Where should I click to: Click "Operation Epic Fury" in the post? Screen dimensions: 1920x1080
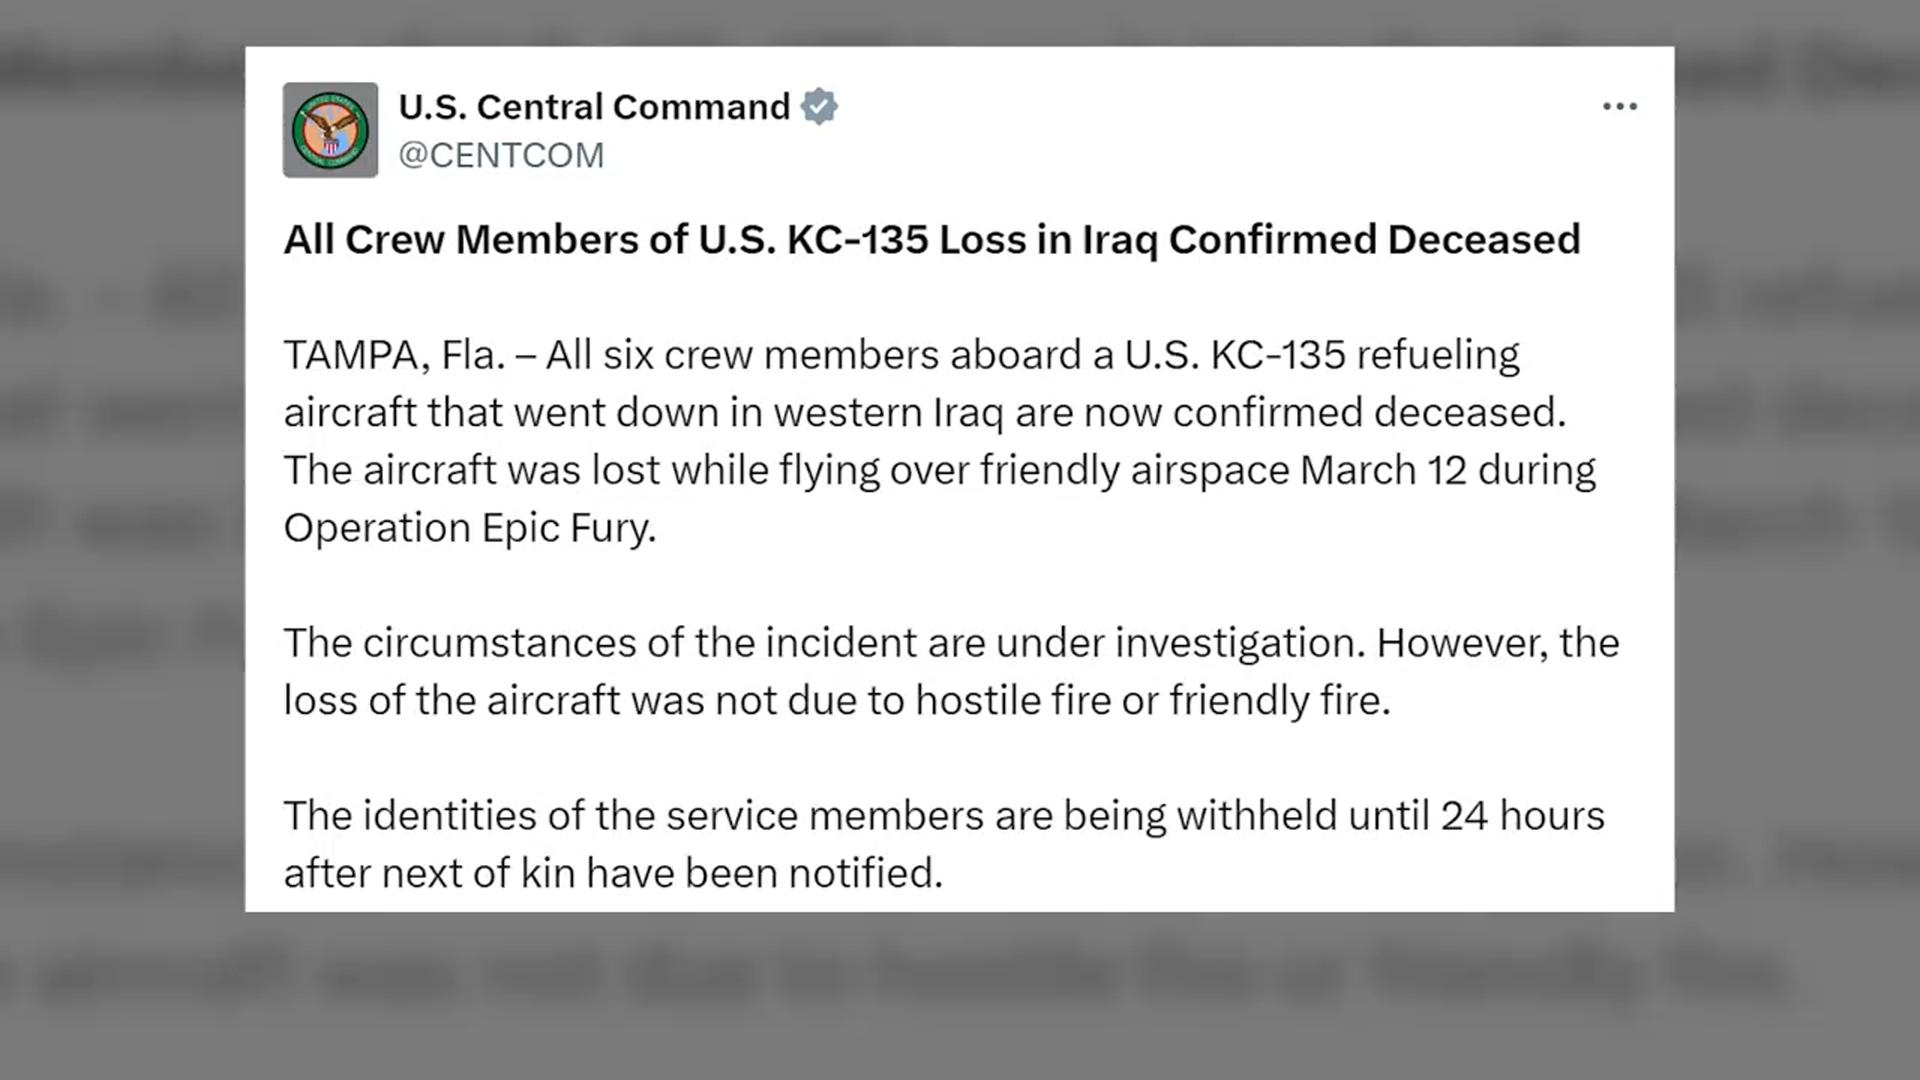(x=469, y=528)
